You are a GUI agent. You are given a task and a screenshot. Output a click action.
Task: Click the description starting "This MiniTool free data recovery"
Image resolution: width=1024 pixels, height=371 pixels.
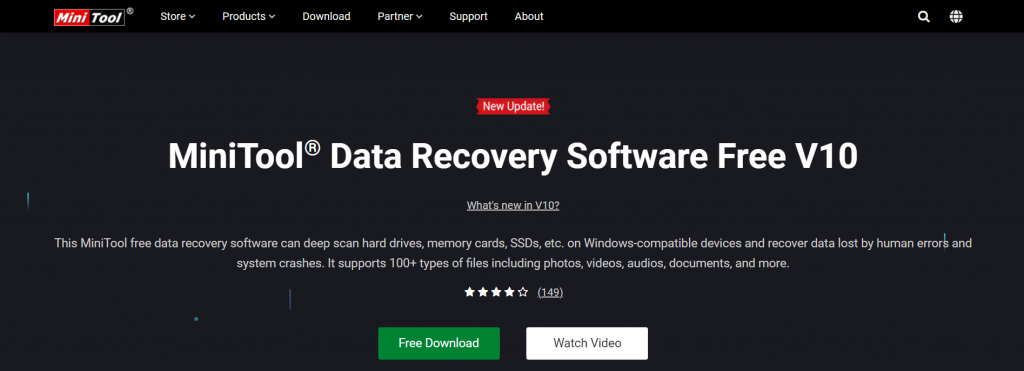(513, 253)
